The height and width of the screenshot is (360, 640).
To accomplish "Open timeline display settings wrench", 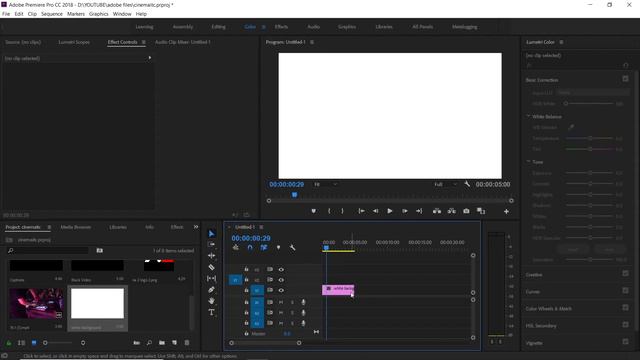I will pyautogui.click(x=292, y=247).
